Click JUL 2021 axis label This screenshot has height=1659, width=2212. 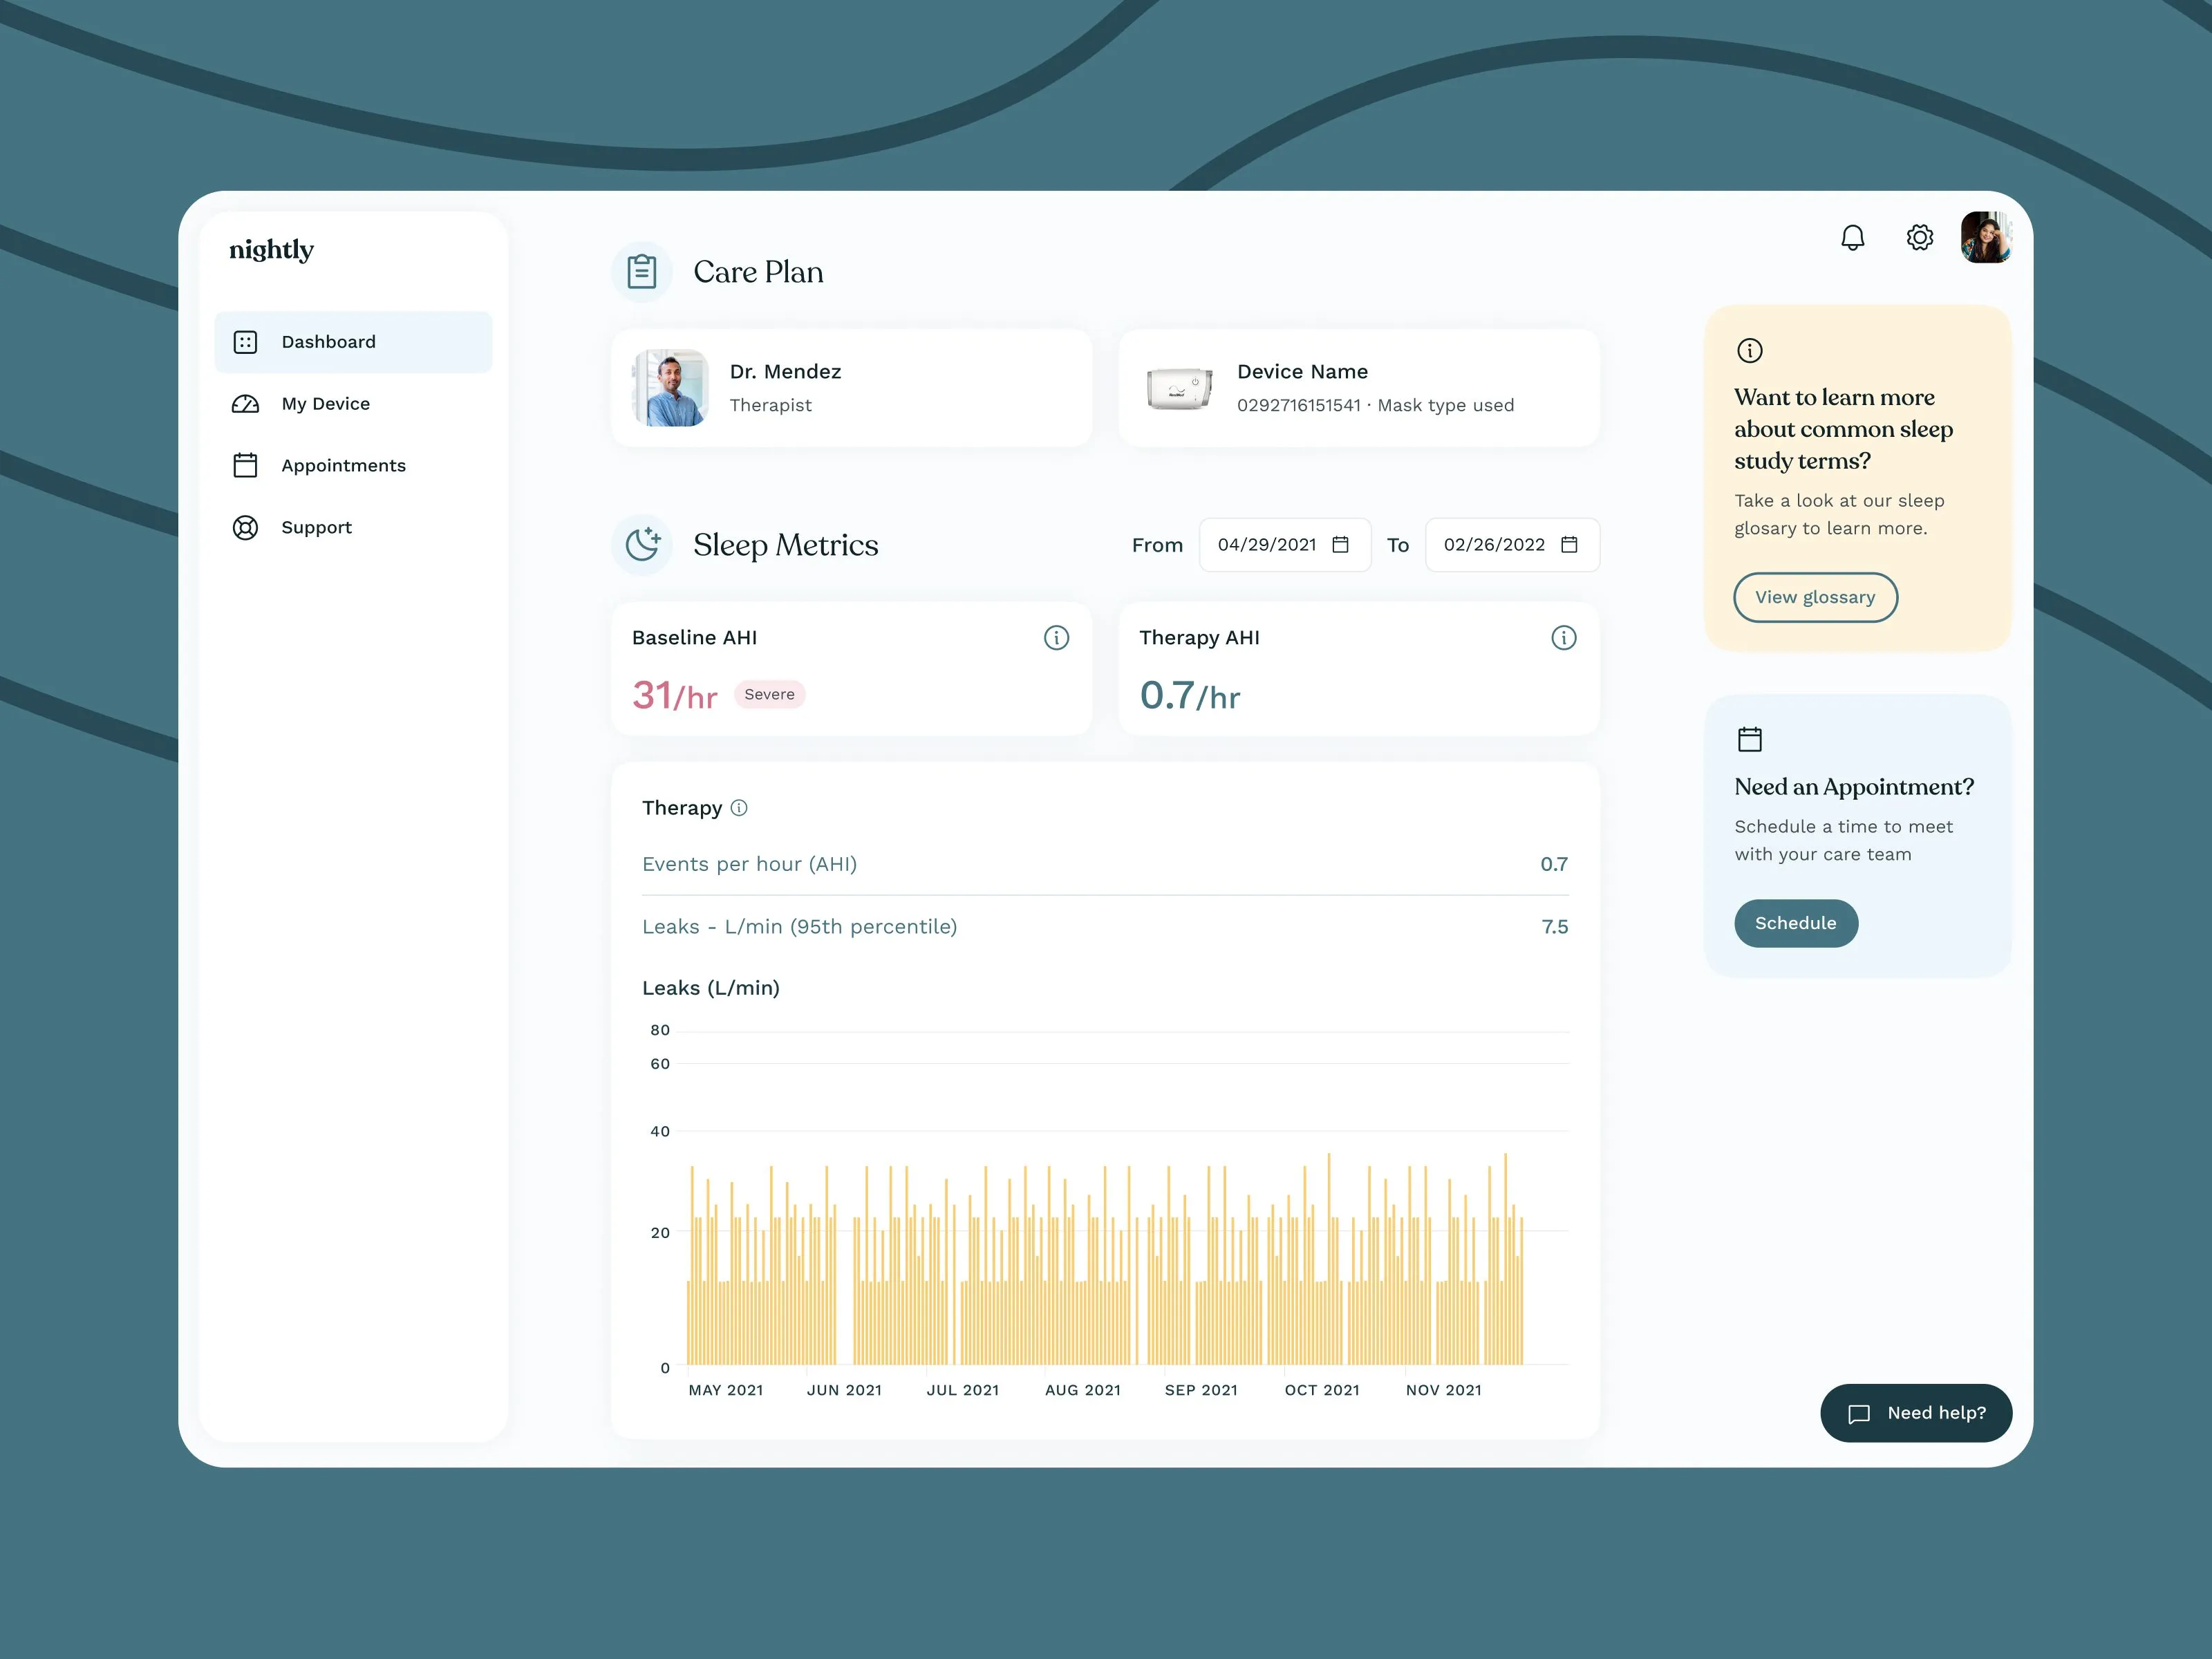[x=963, y=1390]
